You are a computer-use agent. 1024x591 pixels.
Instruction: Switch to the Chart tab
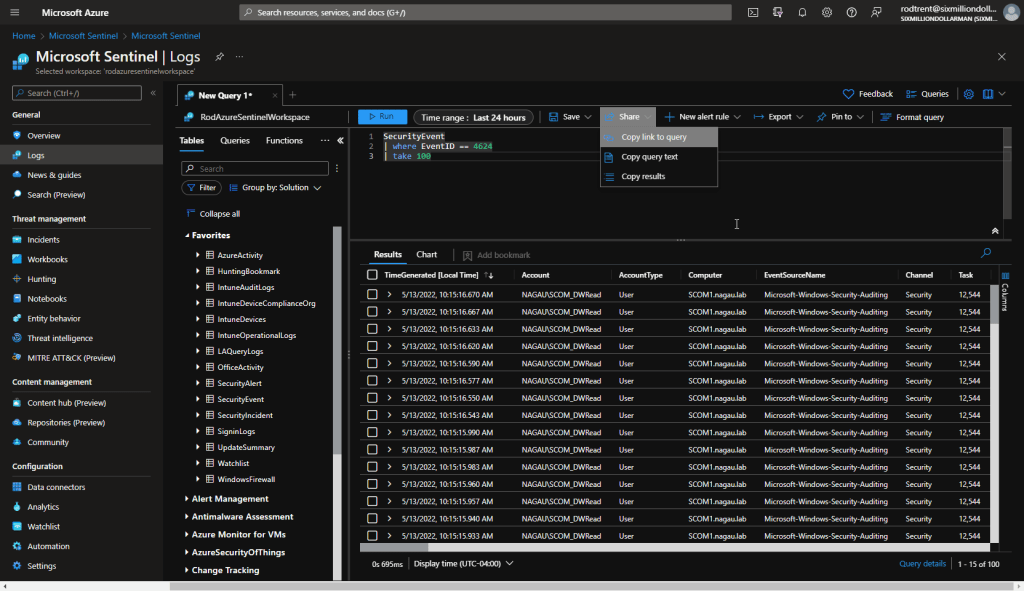(426, 255)
